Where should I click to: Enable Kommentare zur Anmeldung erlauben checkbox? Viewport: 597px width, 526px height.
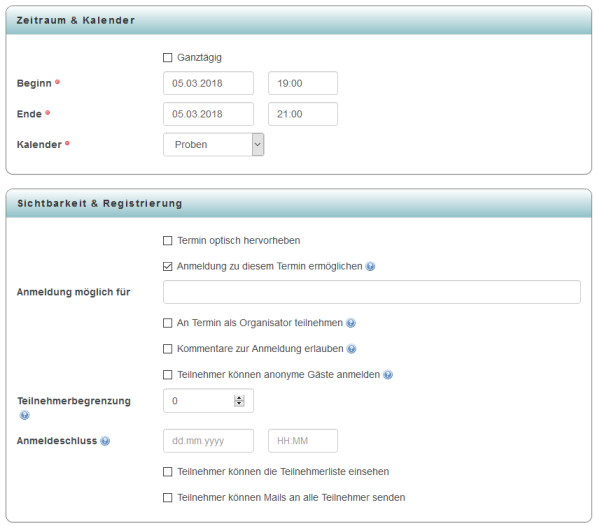pos(168,349)
